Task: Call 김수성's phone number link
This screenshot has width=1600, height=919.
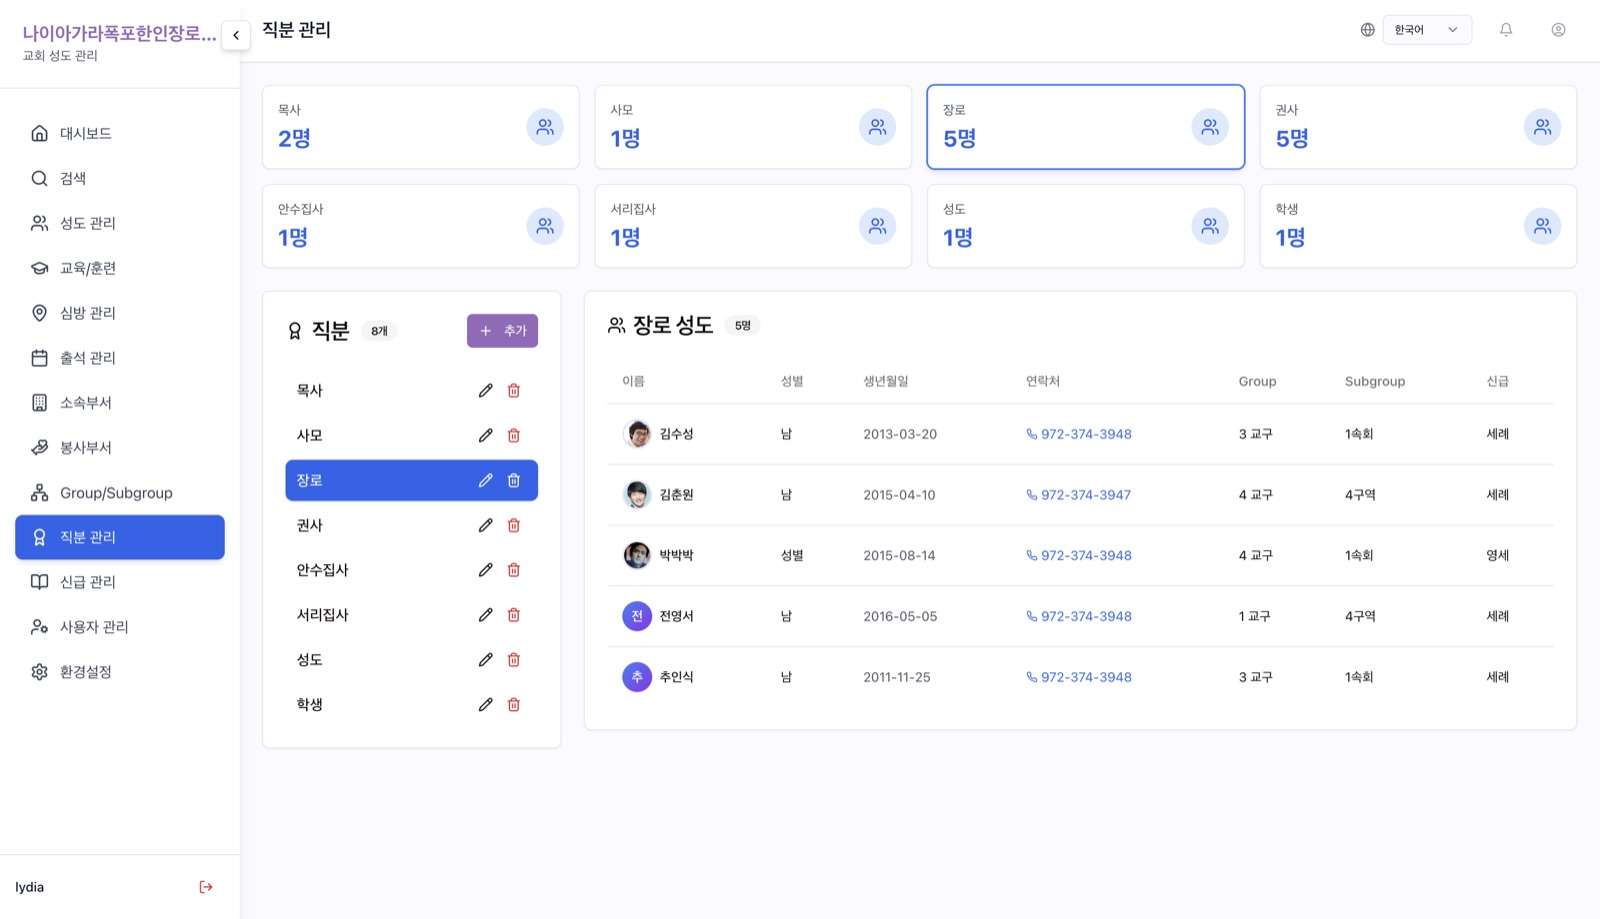Action: click(1079, 434)
